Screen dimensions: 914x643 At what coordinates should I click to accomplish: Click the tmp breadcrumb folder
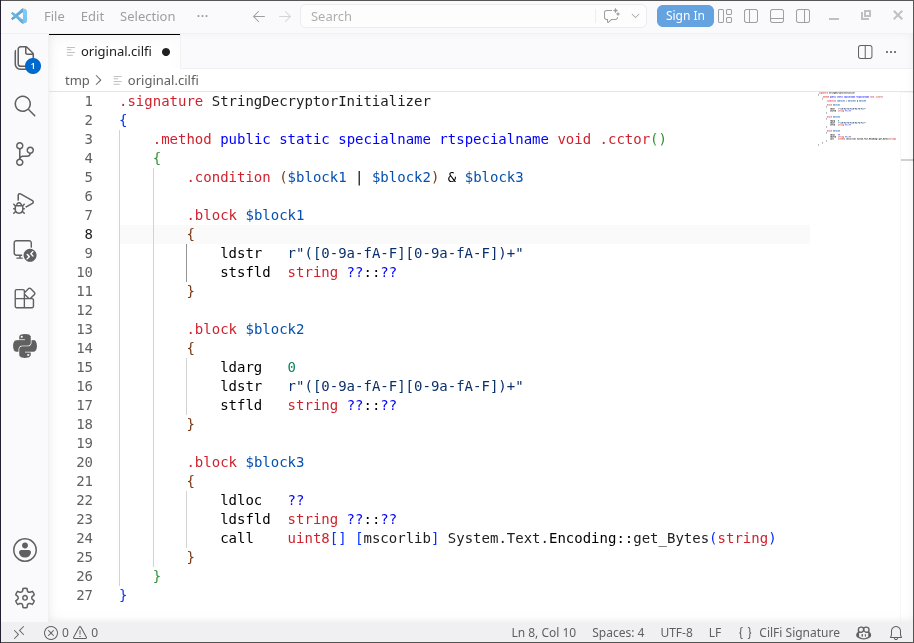(x=77, y=80)
